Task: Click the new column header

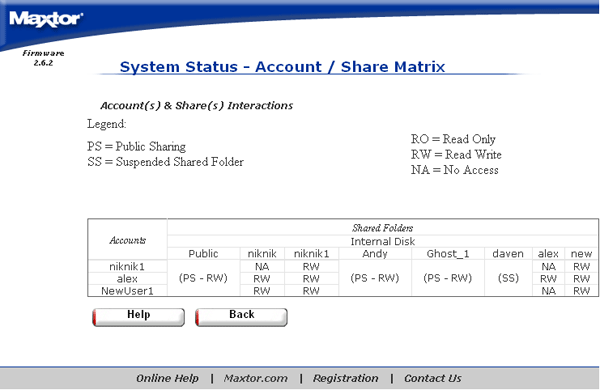Action: 581,254
